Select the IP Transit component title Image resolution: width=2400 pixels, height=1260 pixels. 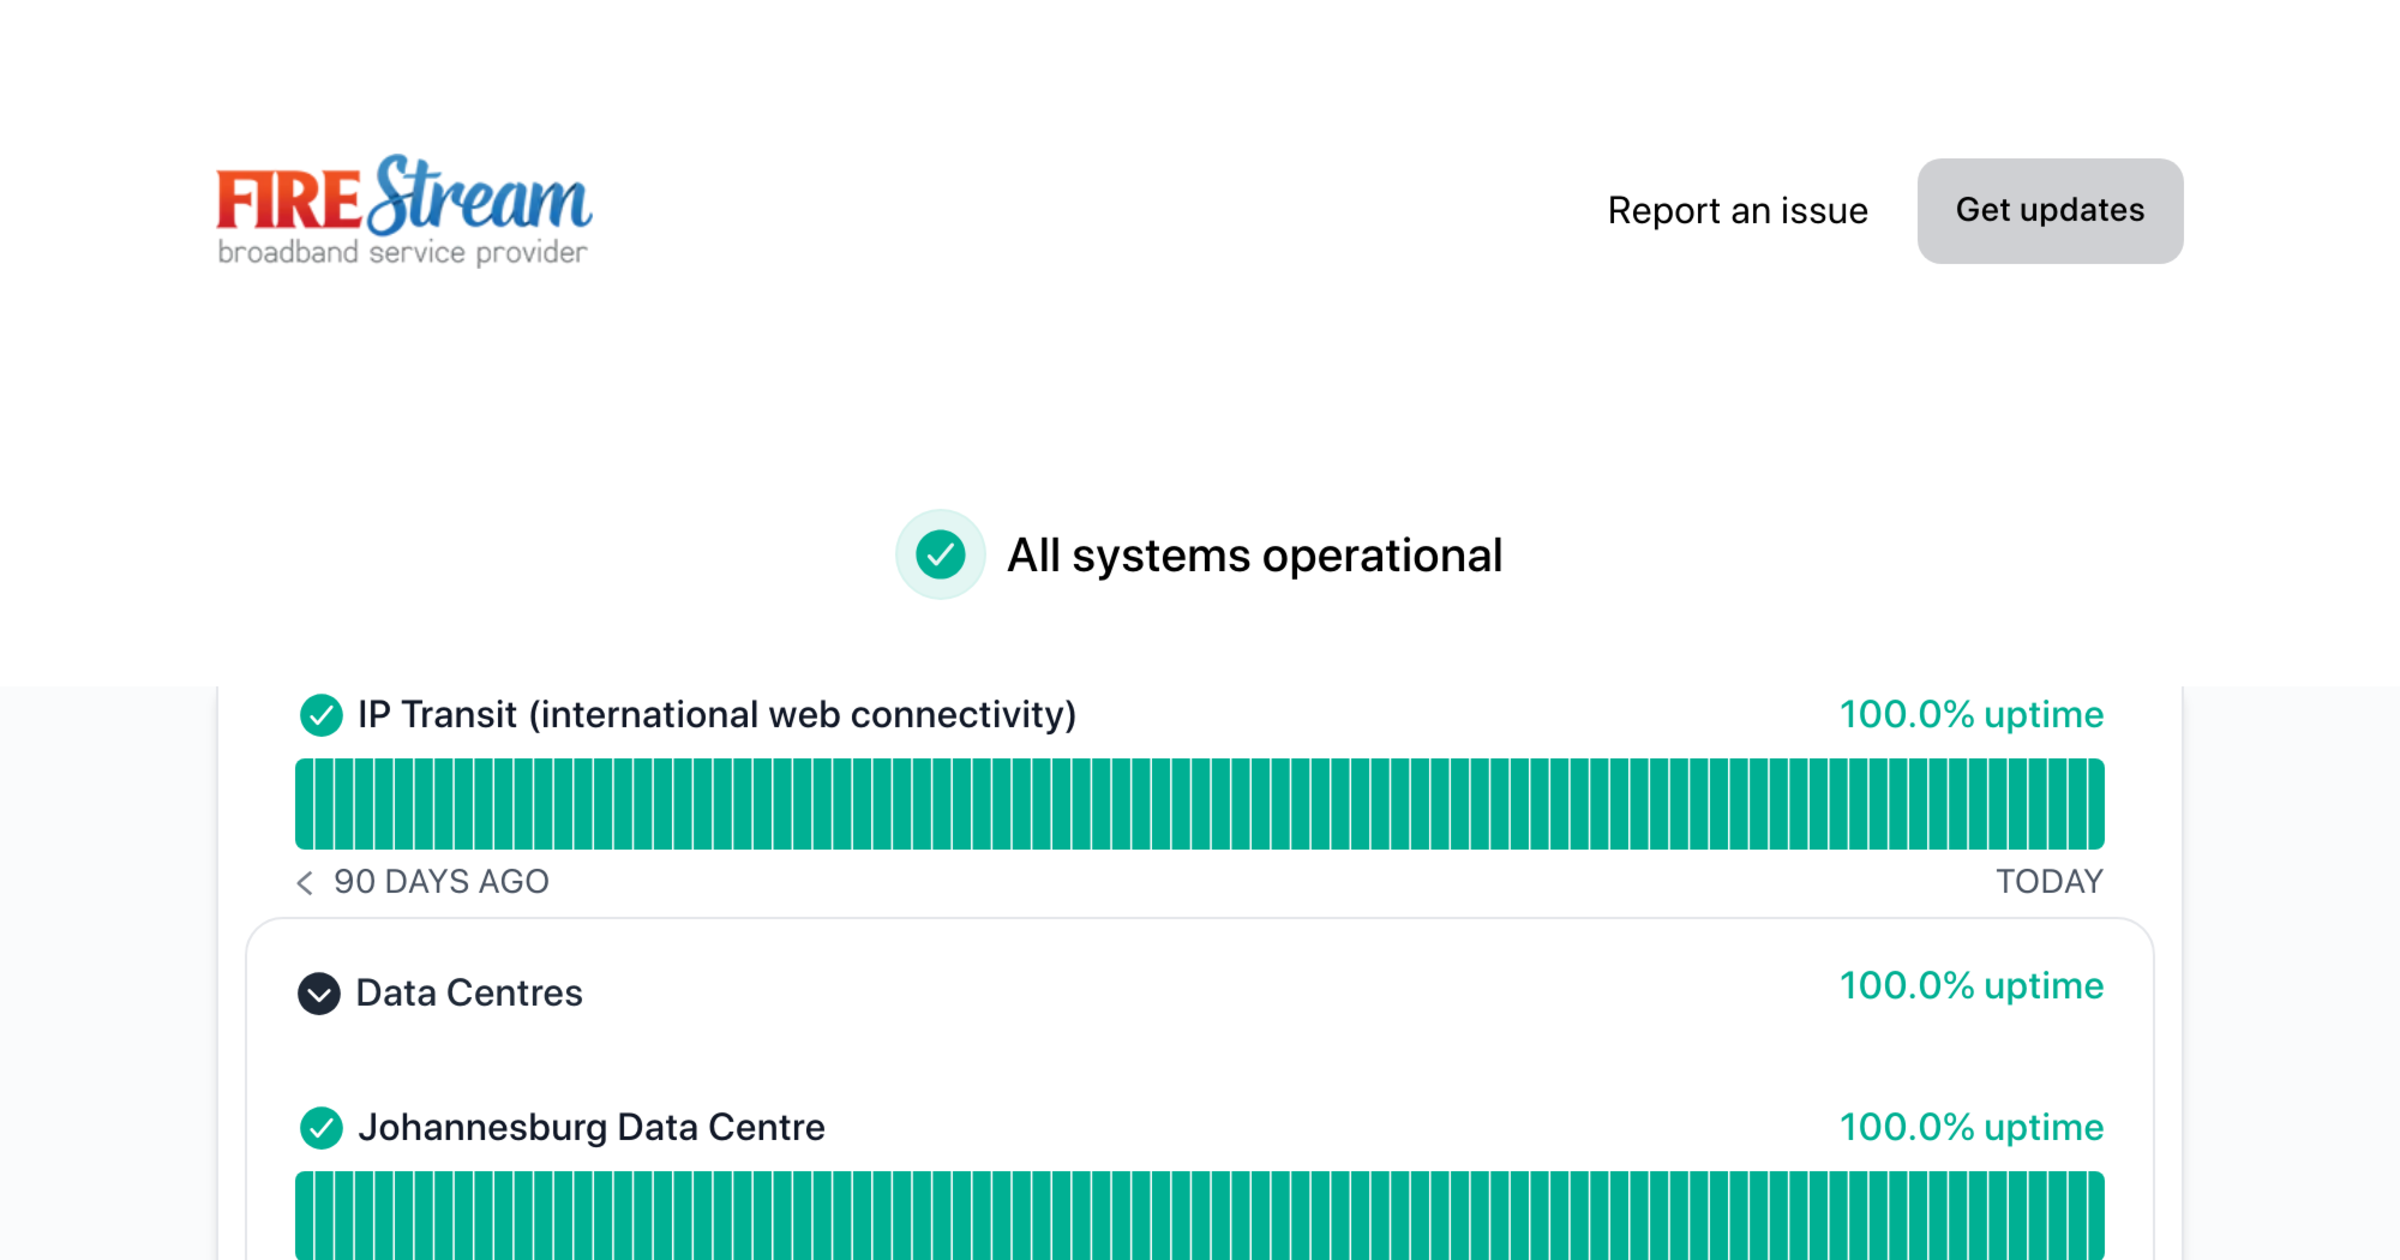716,715
